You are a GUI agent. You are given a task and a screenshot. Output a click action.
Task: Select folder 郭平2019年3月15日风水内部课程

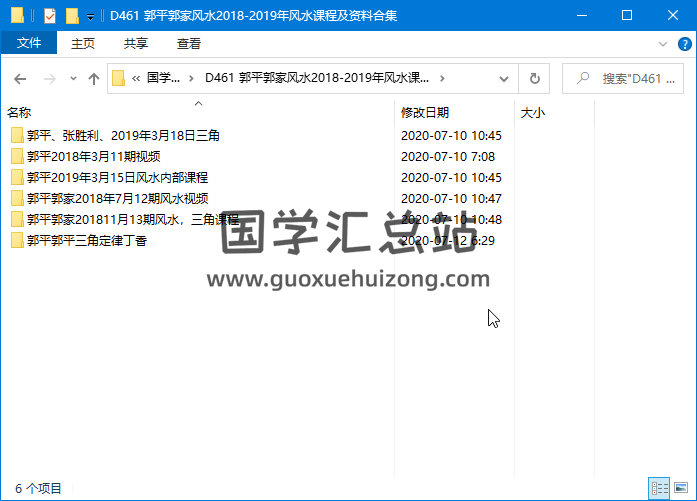pos(117,177)
